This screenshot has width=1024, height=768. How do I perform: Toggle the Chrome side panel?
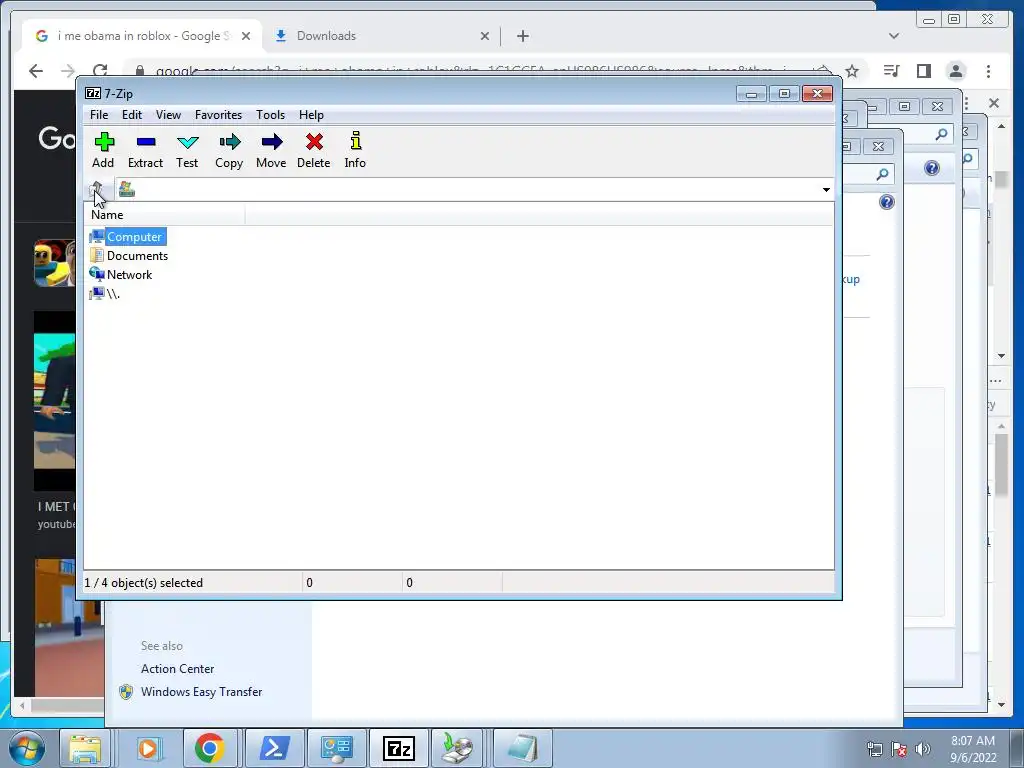(923, 71)
